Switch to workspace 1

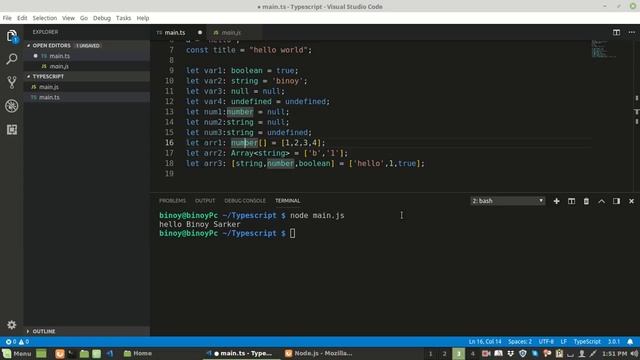[430, 353]
